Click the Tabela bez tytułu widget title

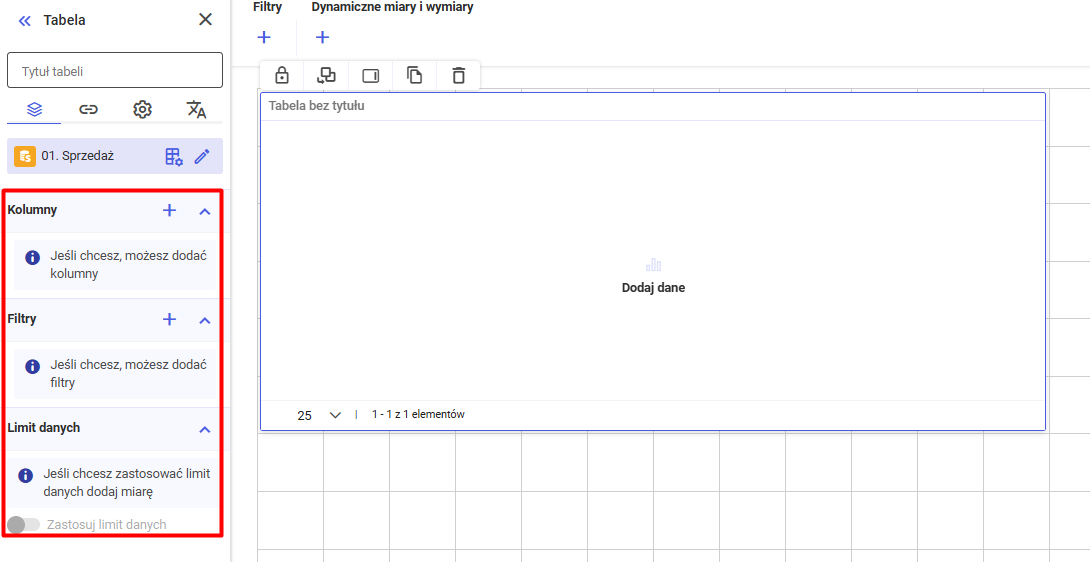[x=317, y=106]
